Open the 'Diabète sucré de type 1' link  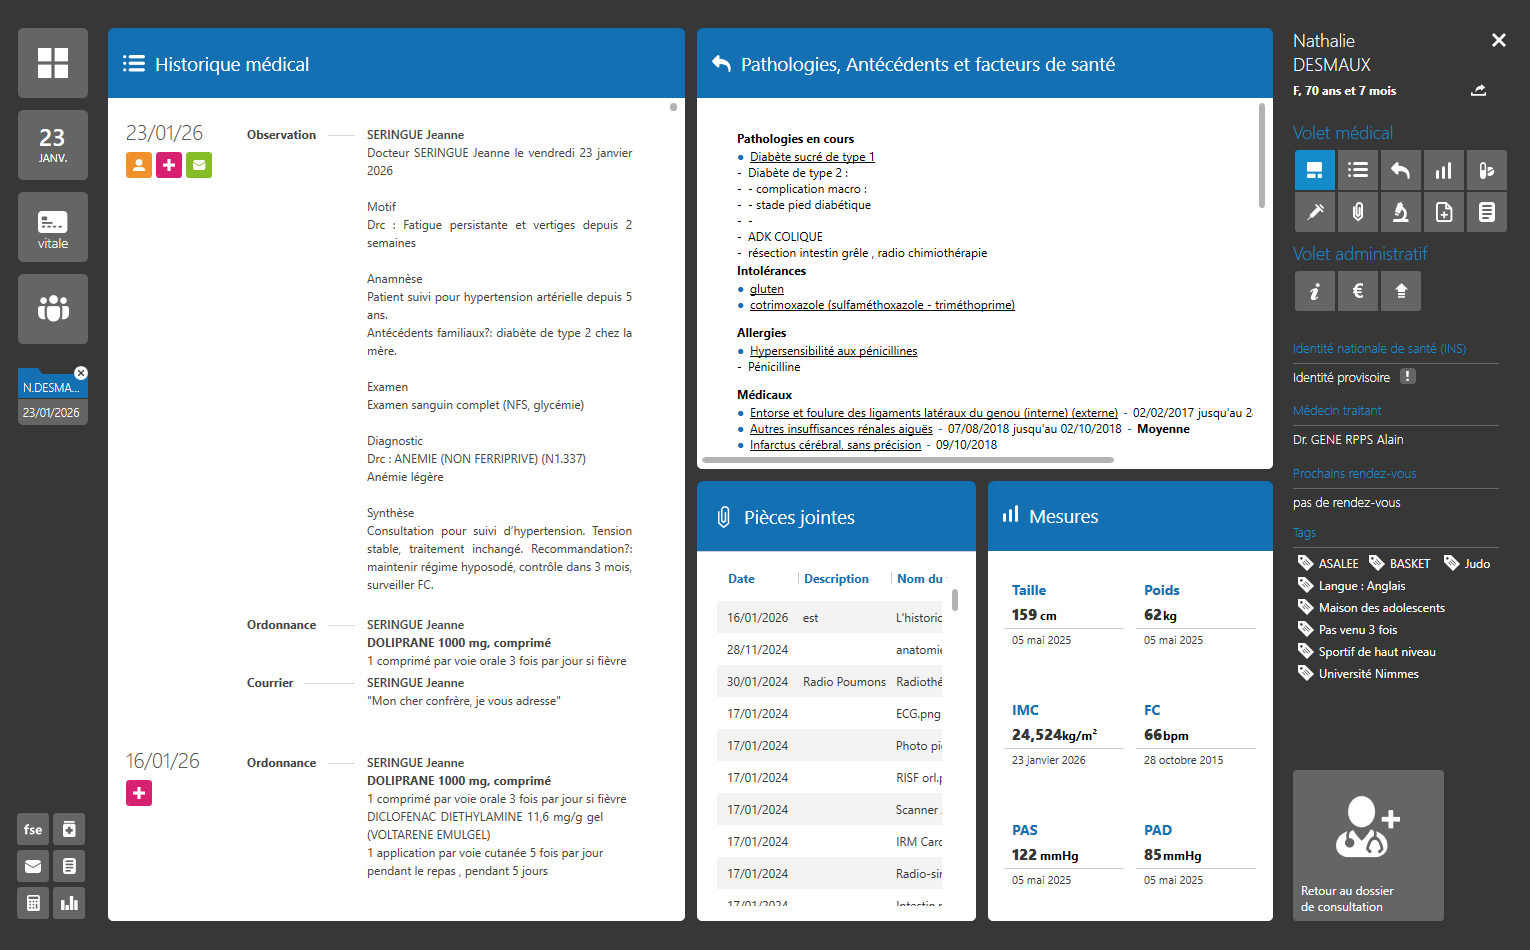pyautogui.click(x=812, y=157)
